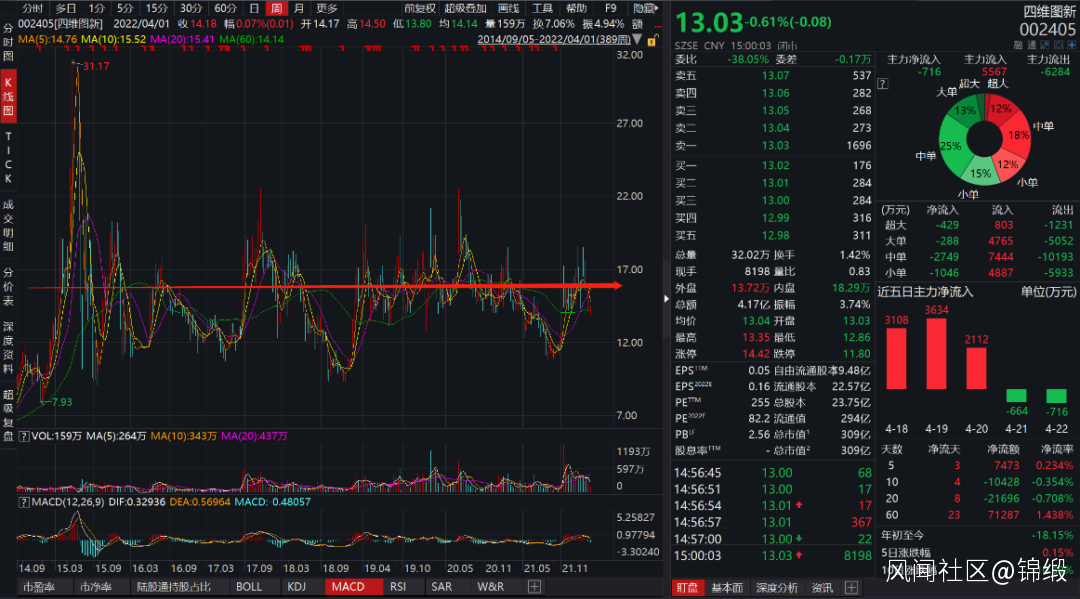The width and height of the screenshot is (1080, 599).
Task: Switch chart to 日 daily period
Action: (x=254, y=8)
